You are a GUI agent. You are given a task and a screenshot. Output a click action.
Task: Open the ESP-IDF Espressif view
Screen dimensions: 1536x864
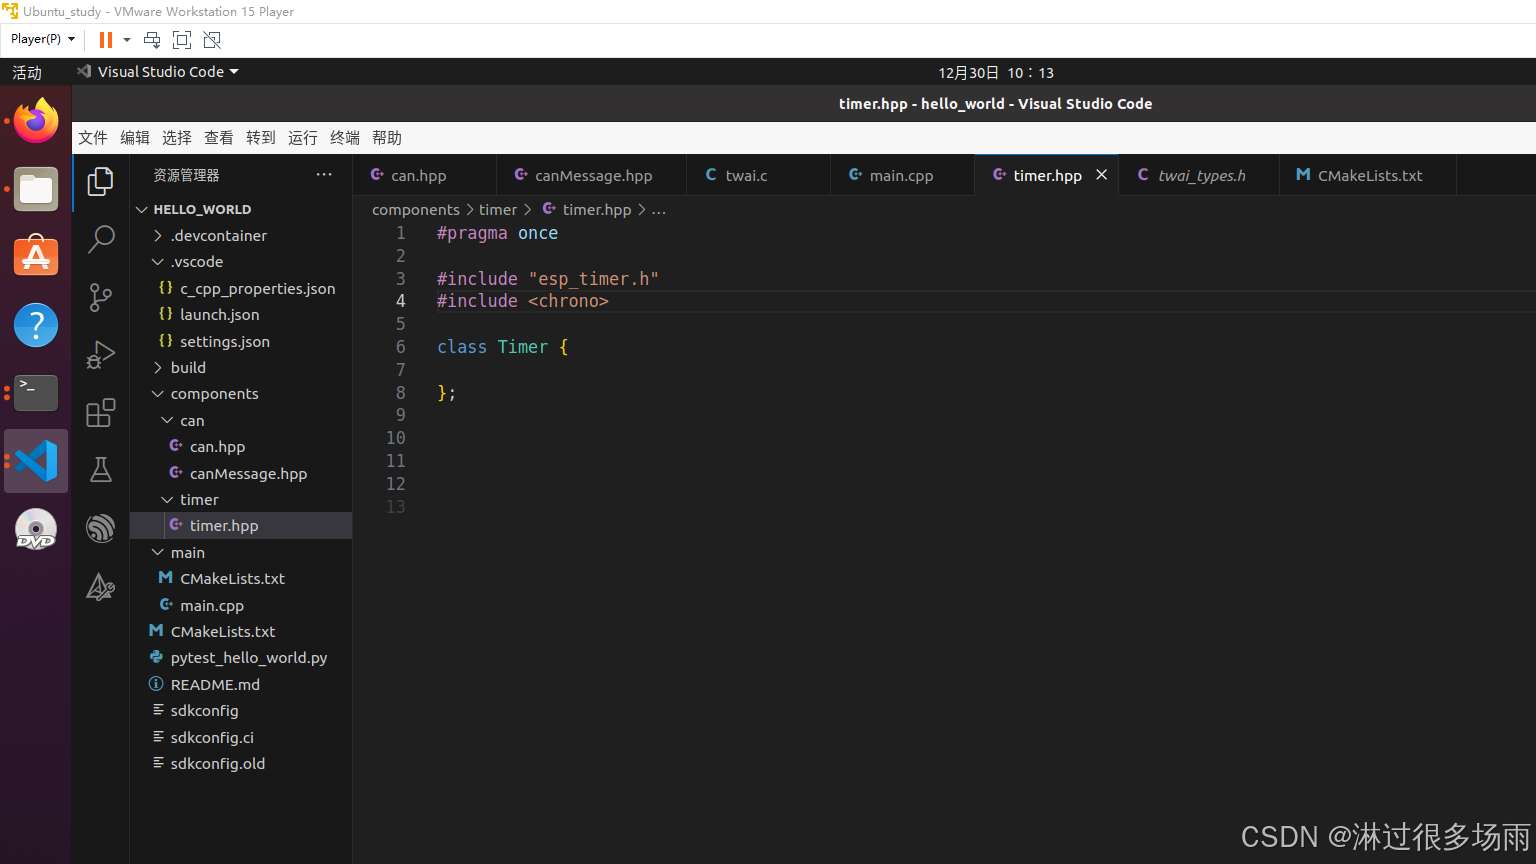click(101, 528)
